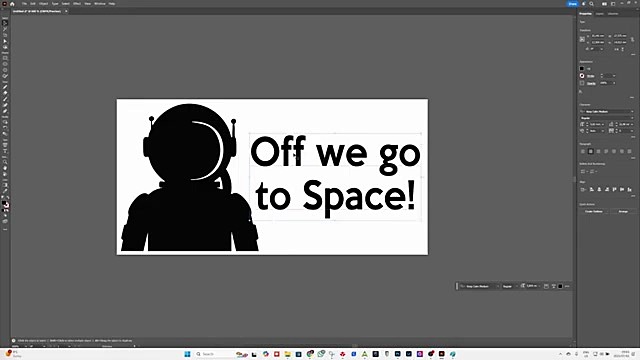The width and height of the screenshot is (640, 360).
Task: Click vertical align top icon in Align
Action: point(614,189)
